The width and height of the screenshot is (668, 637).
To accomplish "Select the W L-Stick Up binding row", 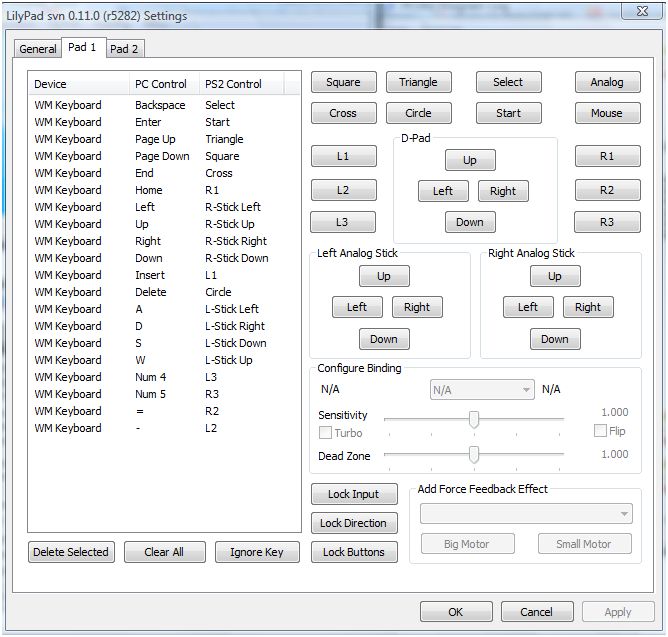I will pos(164,360).
